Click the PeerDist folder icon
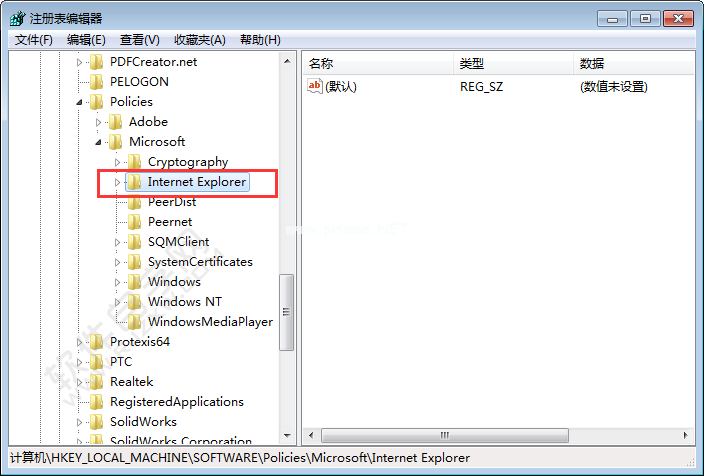 tap(134, 202)
